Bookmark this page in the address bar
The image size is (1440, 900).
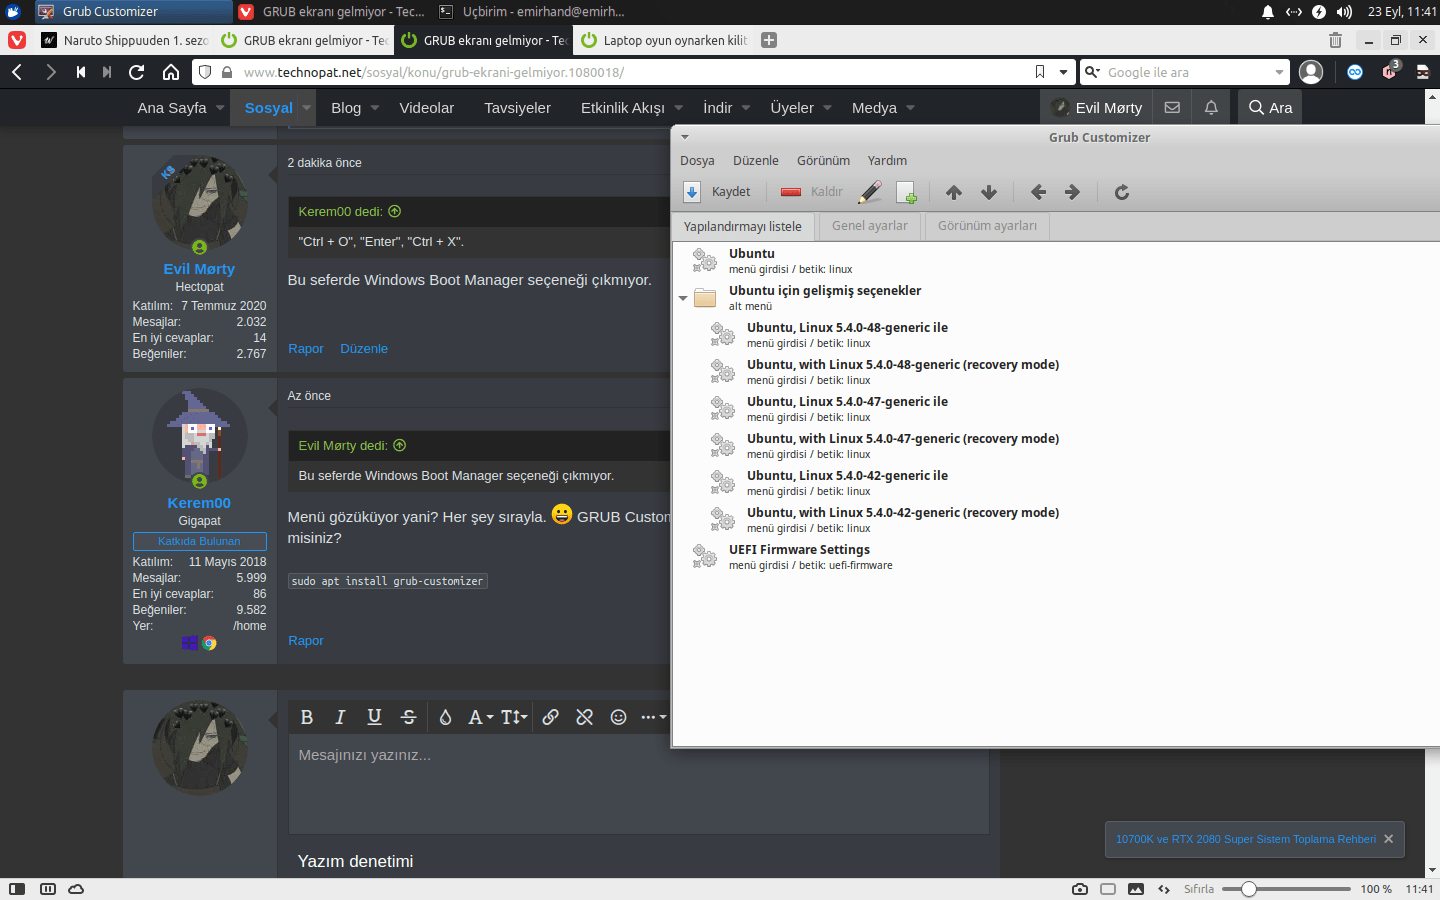tap(1040, 72)
